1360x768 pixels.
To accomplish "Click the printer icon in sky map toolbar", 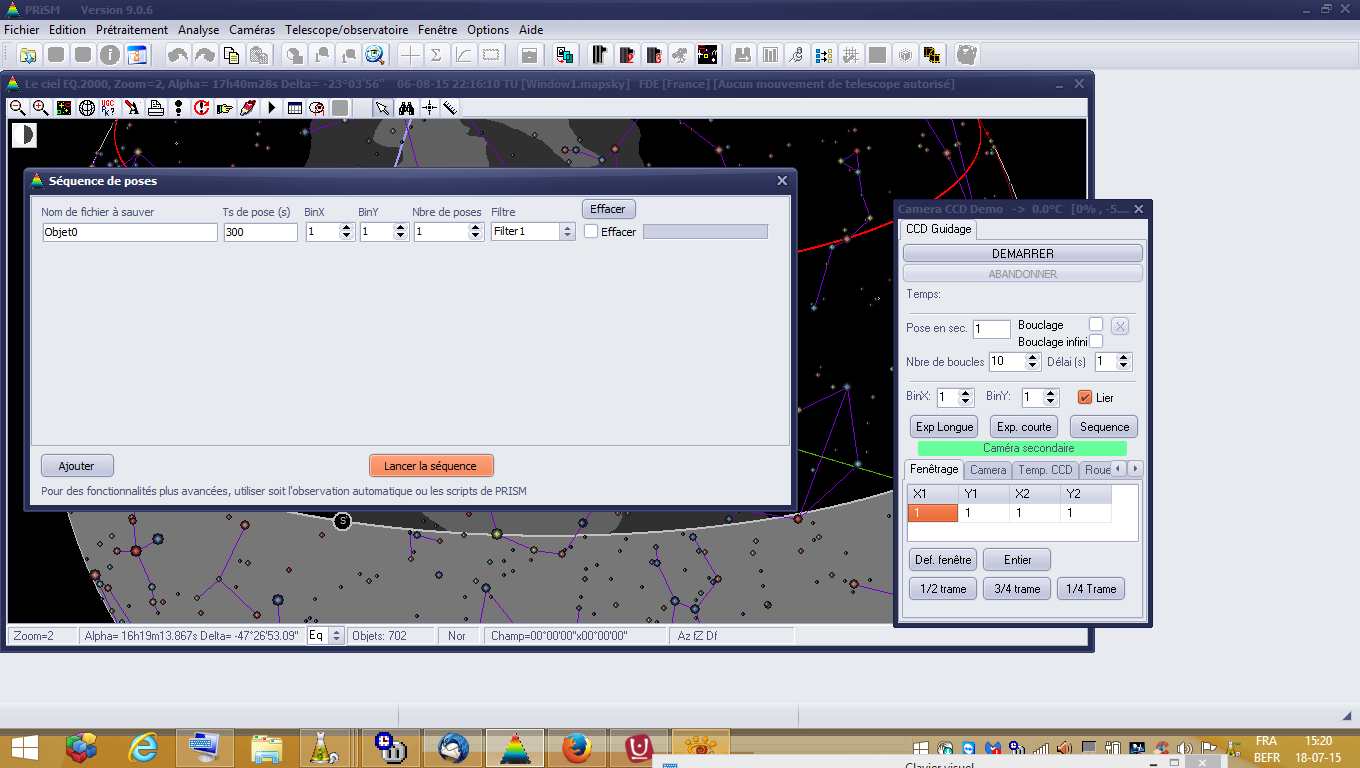I will [155, 108].
